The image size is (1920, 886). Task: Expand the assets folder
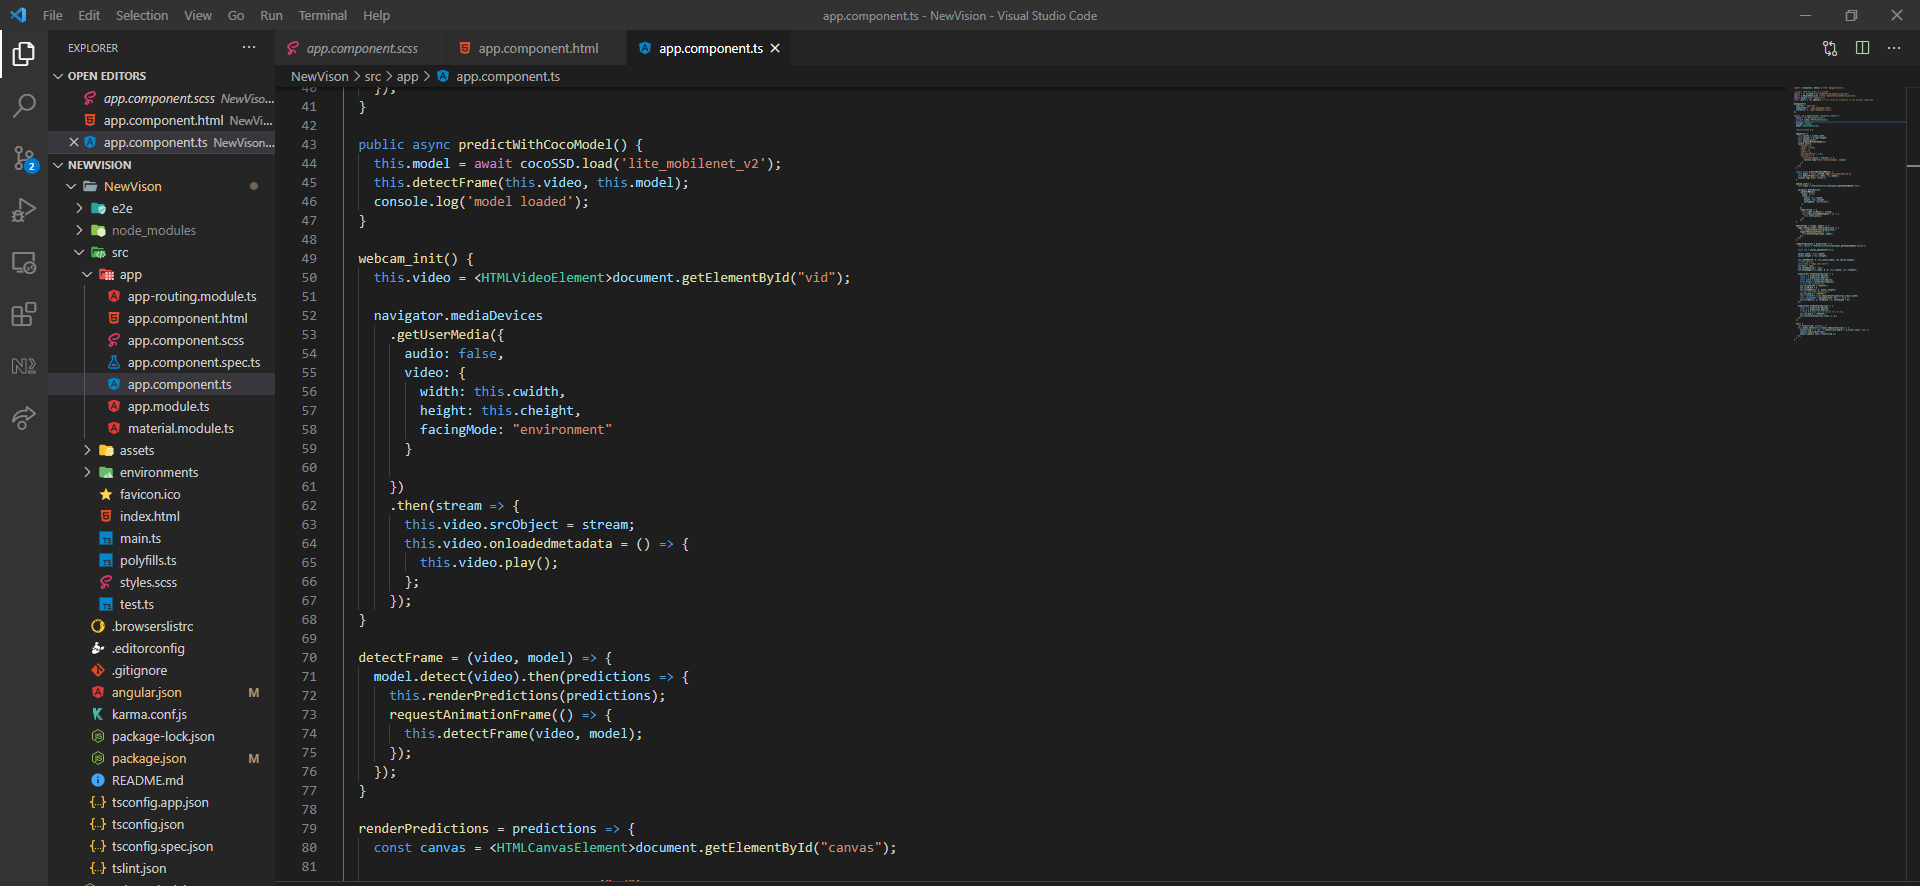tap(136, 451)
